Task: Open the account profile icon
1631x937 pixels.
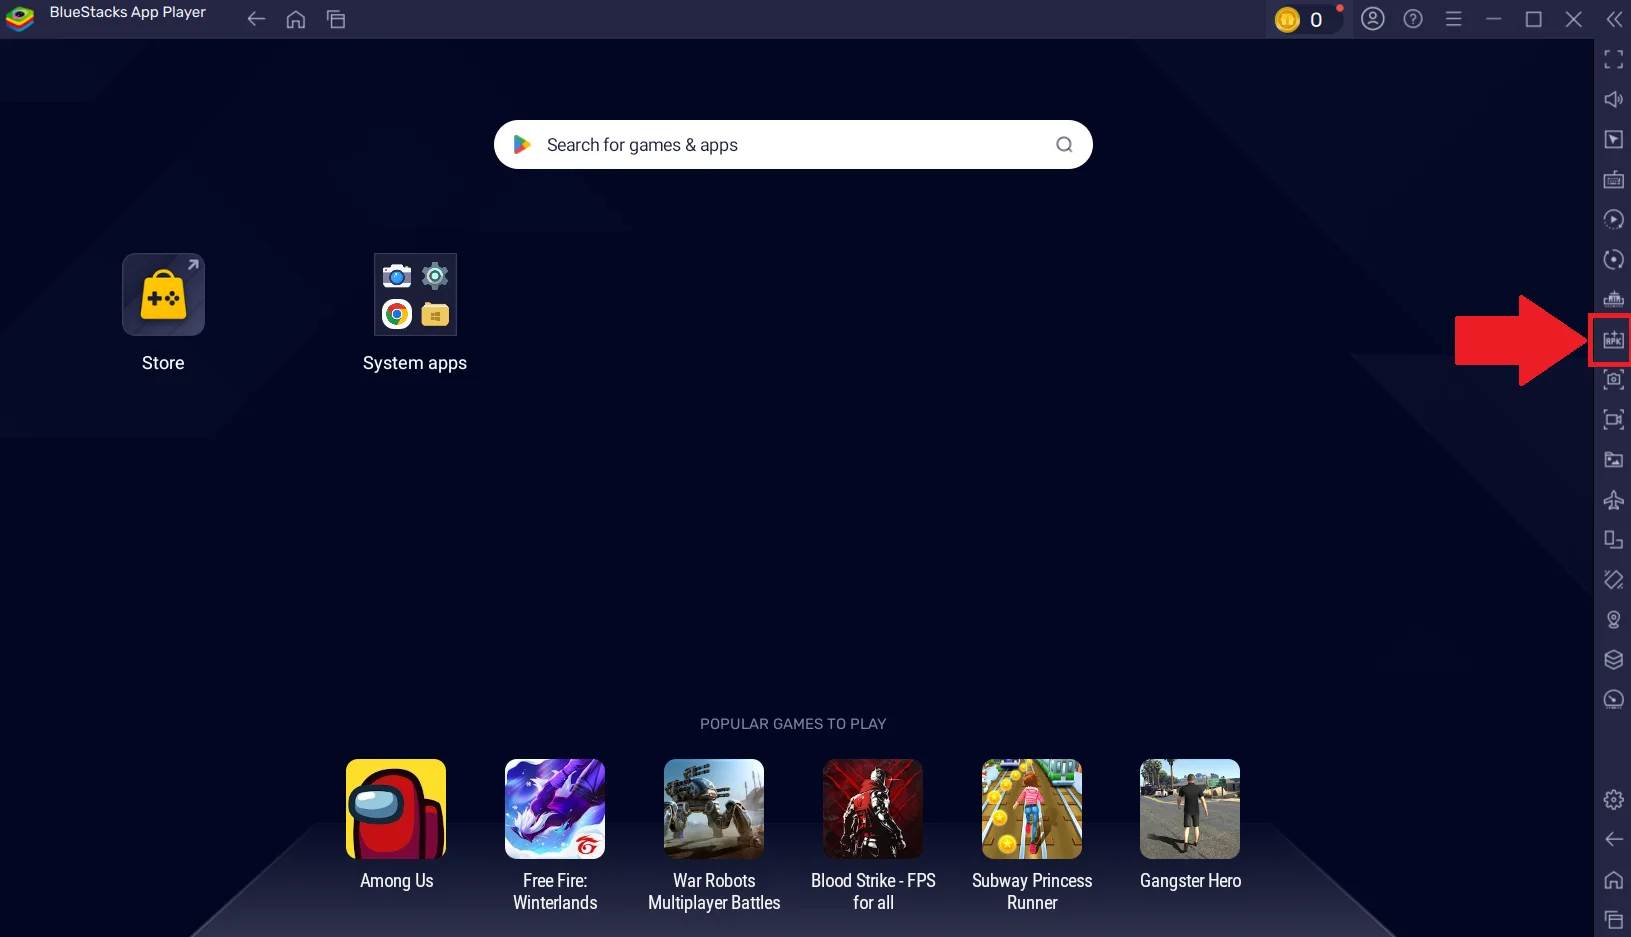Action: pyautogui.click(x=1373, y=19)
